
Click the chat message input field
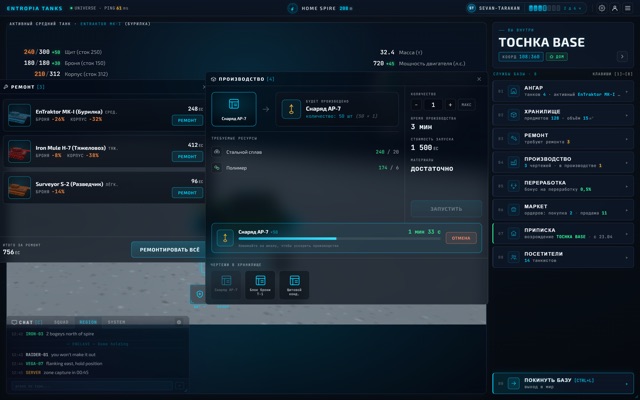[x=92, y=385]
